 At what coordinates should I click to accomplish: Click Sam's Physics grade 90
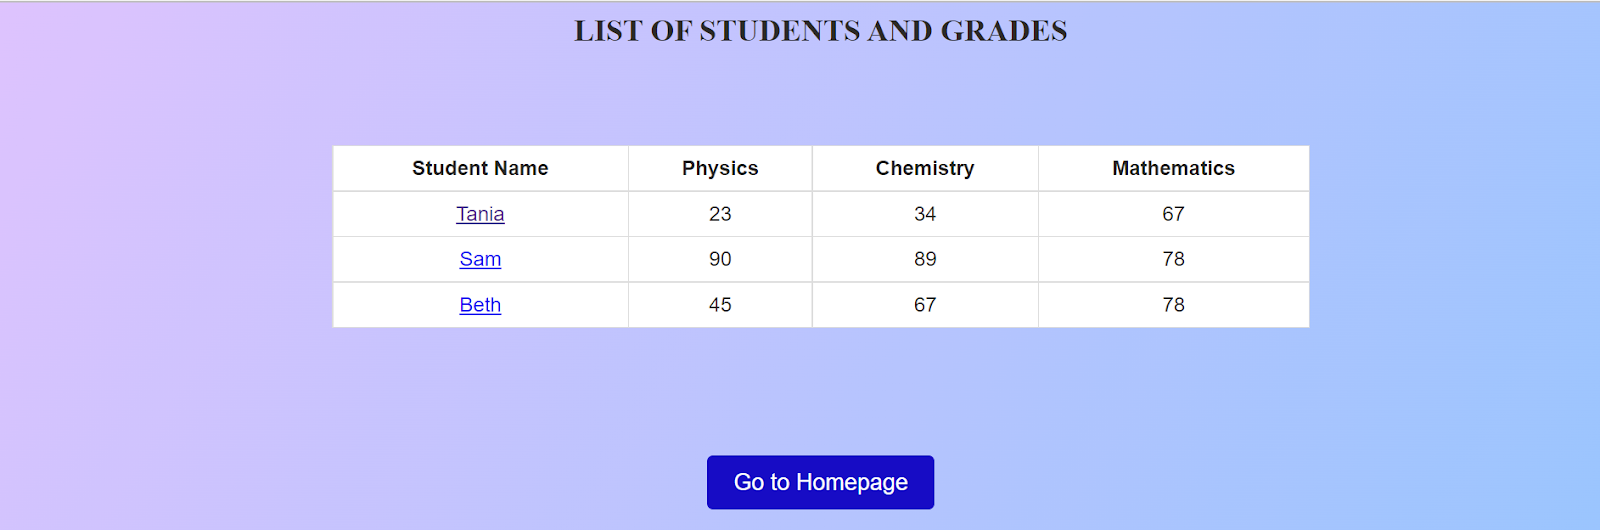point(720,259)
